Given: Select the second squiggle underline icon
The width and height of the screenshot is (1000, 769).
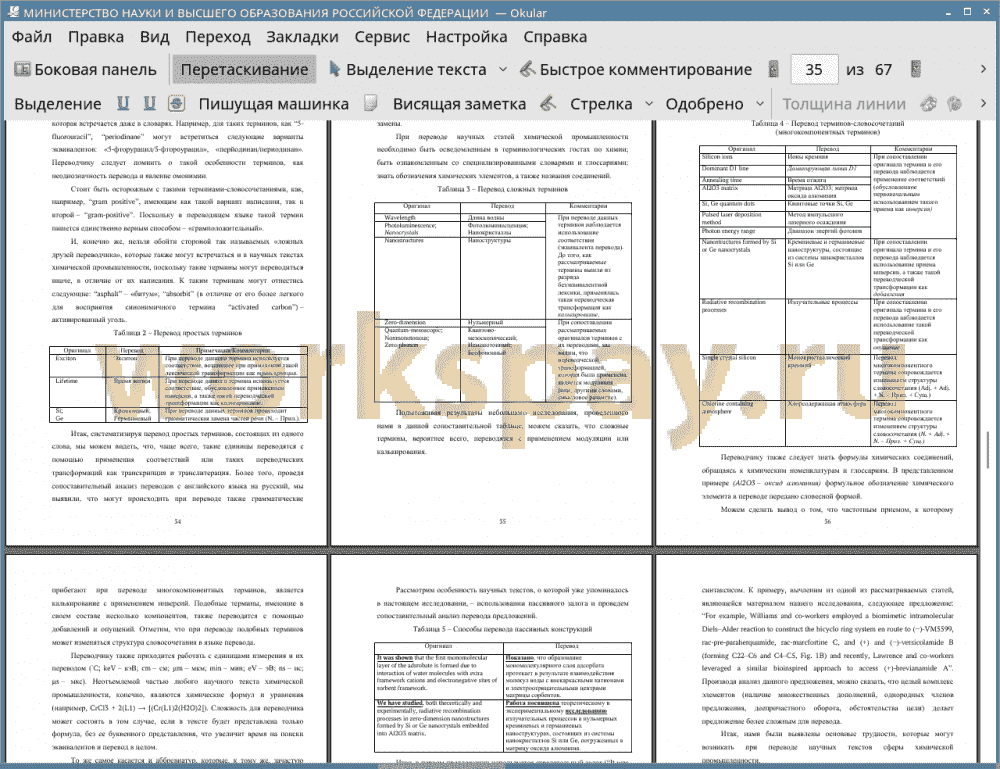Looking at the screenshot, I should pos(149,104).
